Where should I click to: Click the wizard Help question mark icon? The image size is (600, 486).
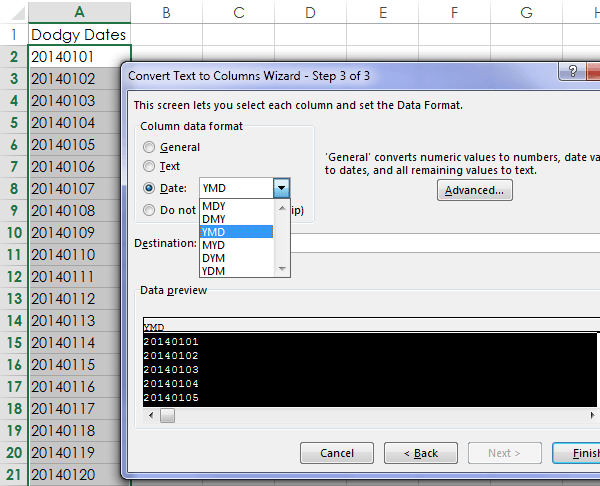pyautogui.click(x=572, y=71)
